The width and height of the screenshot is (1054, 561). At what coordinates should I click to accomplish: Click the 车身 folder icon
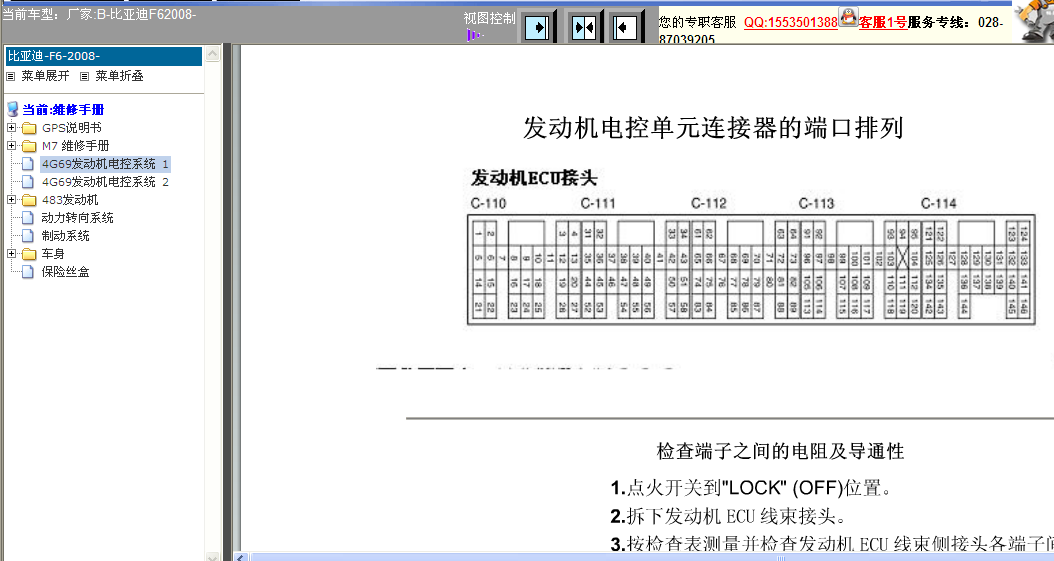pyautogui.click(x=29, y=255)
